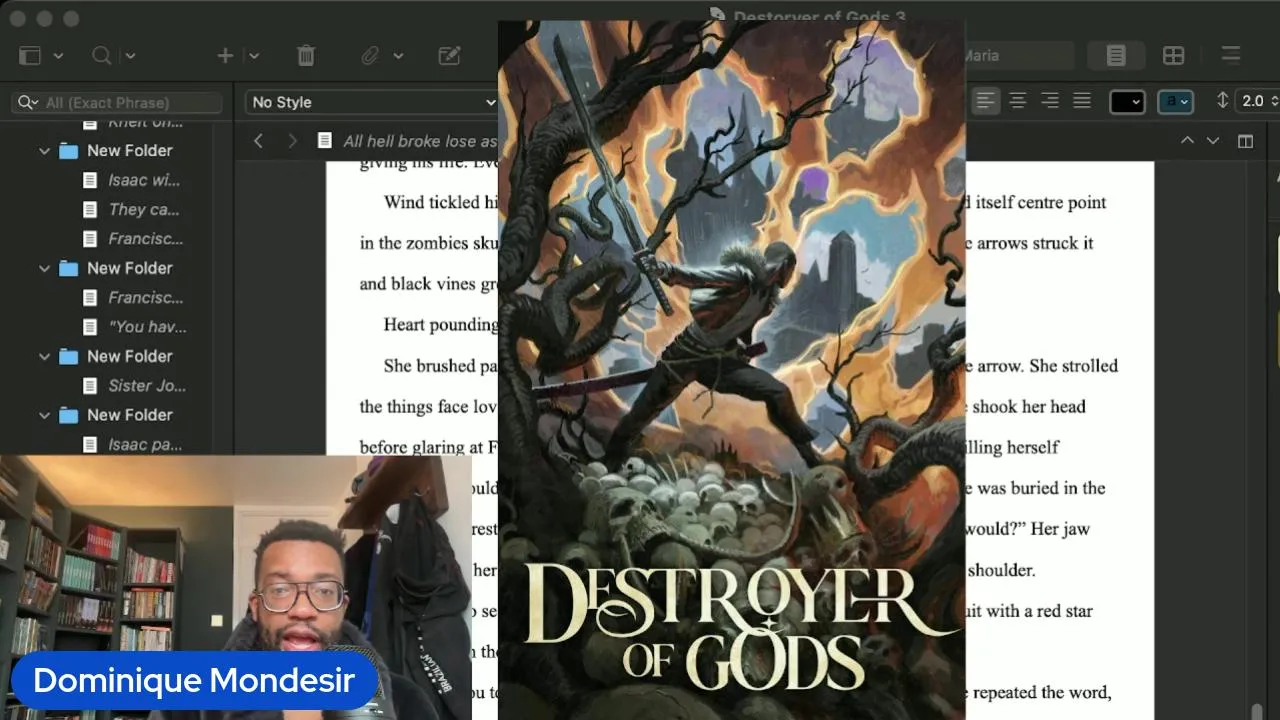Click the Trash icon in toolbar
The width and height of the screenshot is (1280, 720).
(x=306, y=56)
